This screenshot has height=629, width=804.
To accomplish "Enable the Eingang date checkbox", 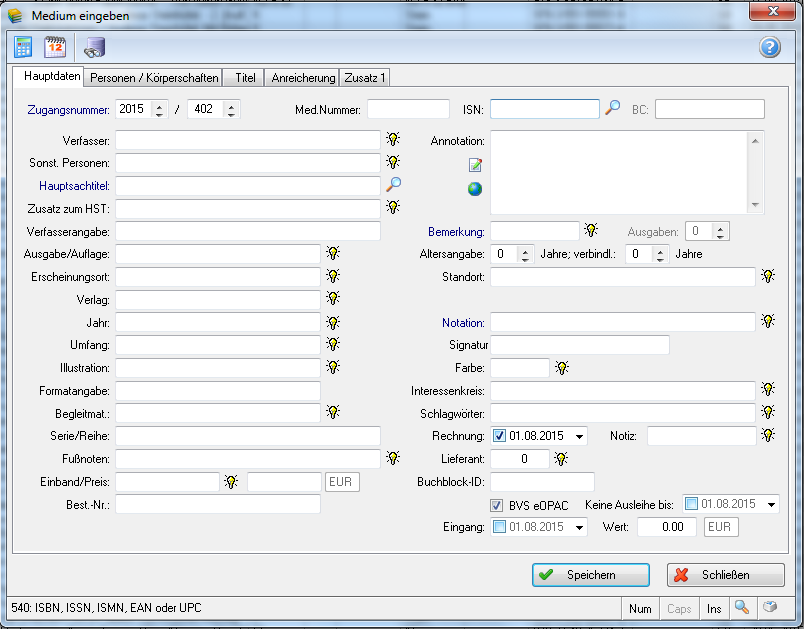I will click(500, 527).
